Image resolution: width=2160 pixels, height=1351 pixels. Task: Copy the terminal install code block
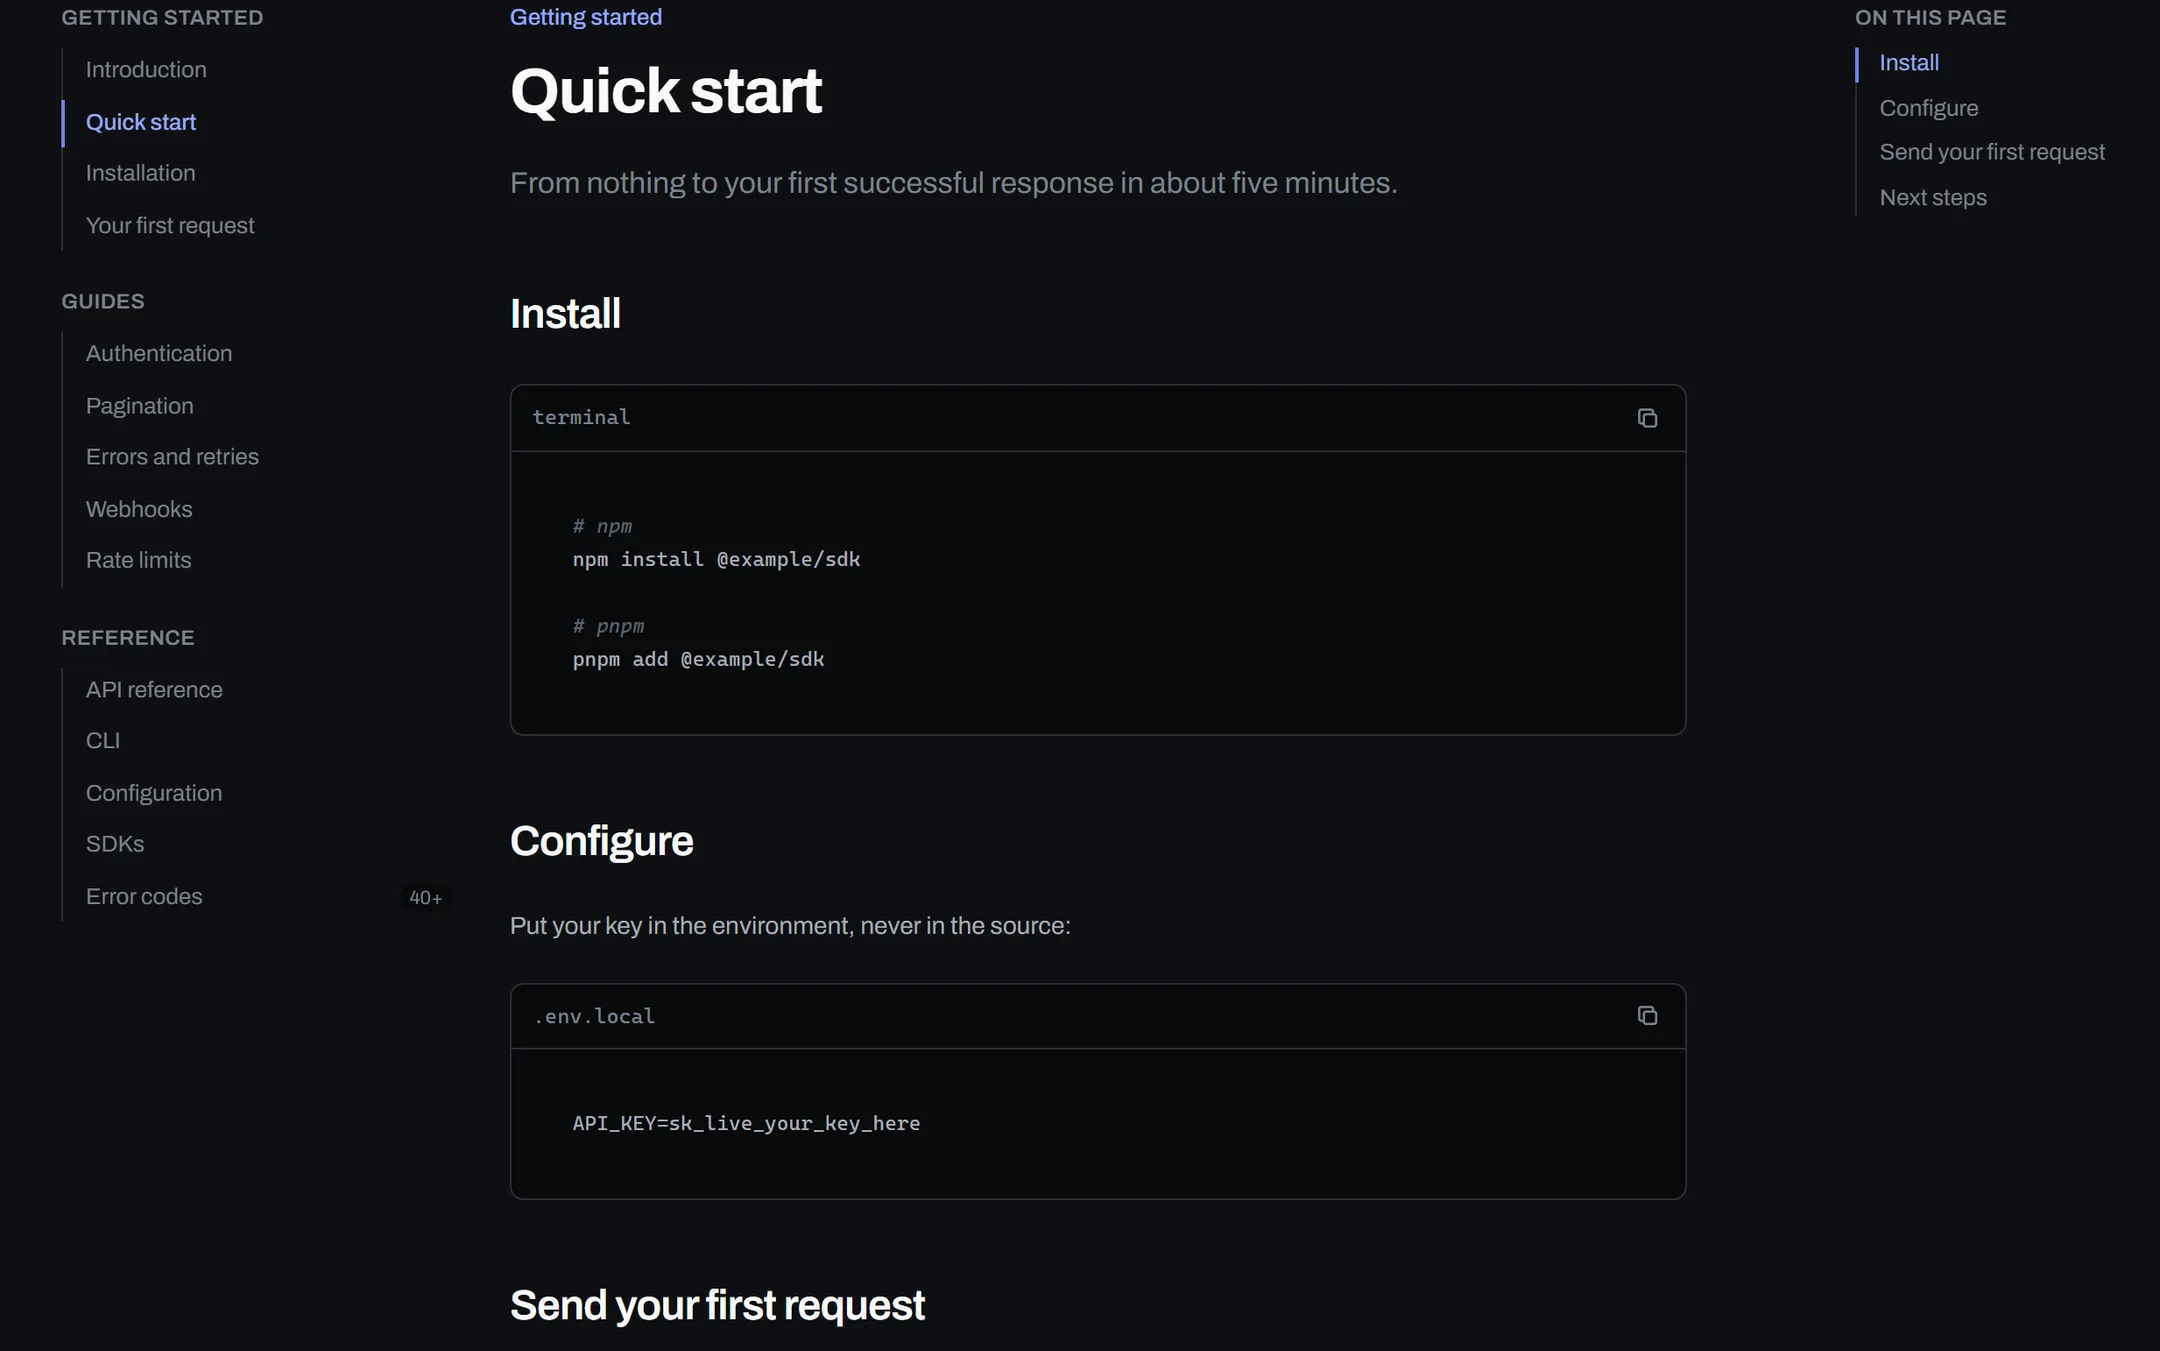(x=1647, y=418)
